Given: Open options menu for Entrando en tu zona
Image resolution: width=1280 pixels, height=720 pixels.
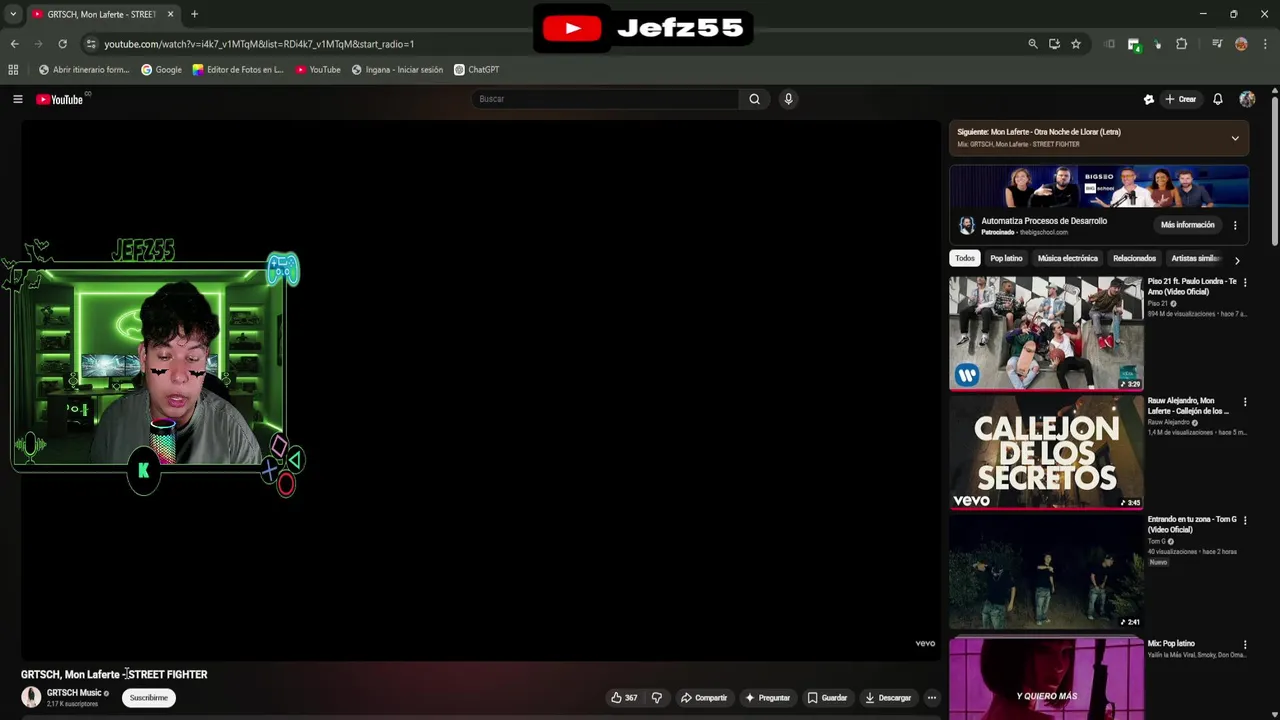Looking at the screenshot, I should 1245,521.
